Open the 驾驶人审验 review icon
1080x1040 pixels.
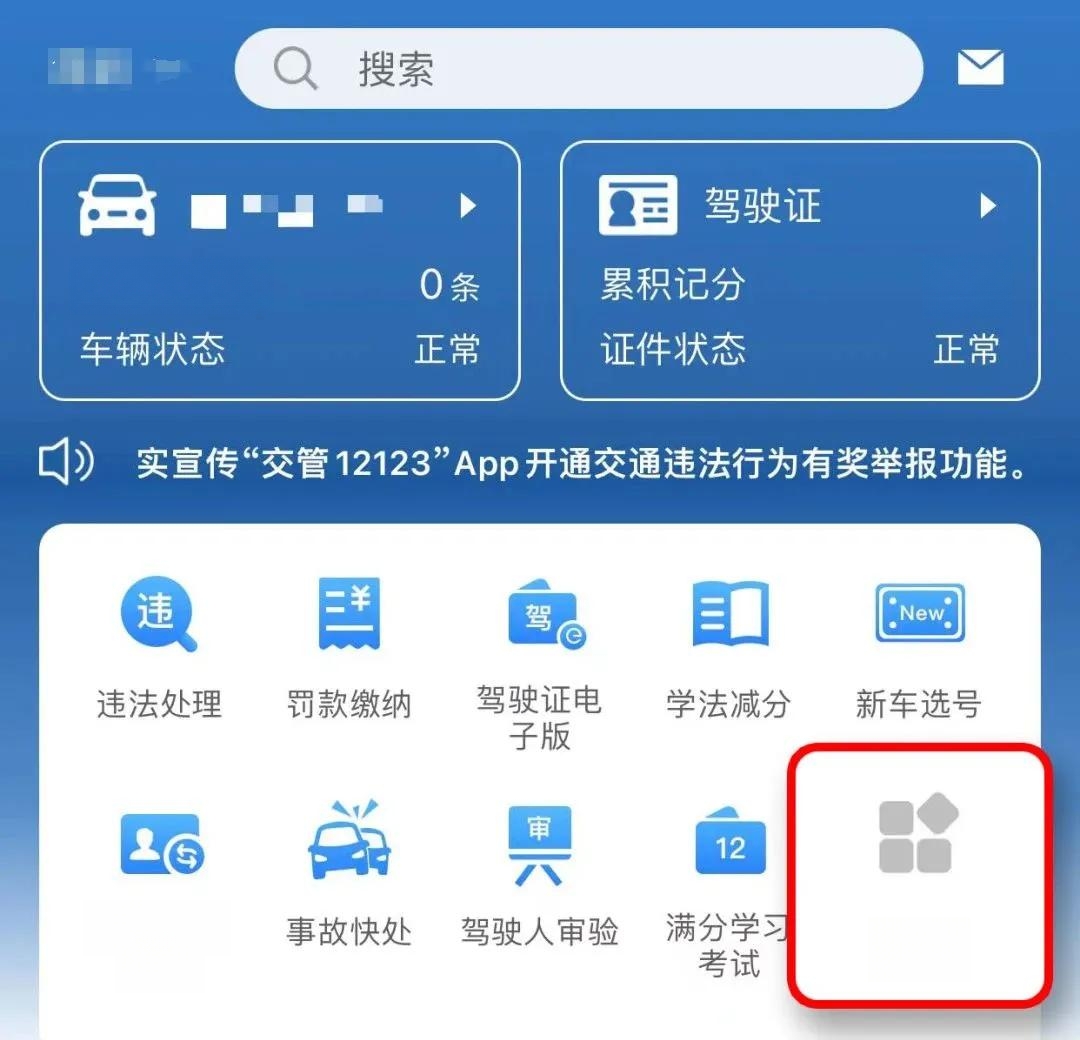coord(539,844)
